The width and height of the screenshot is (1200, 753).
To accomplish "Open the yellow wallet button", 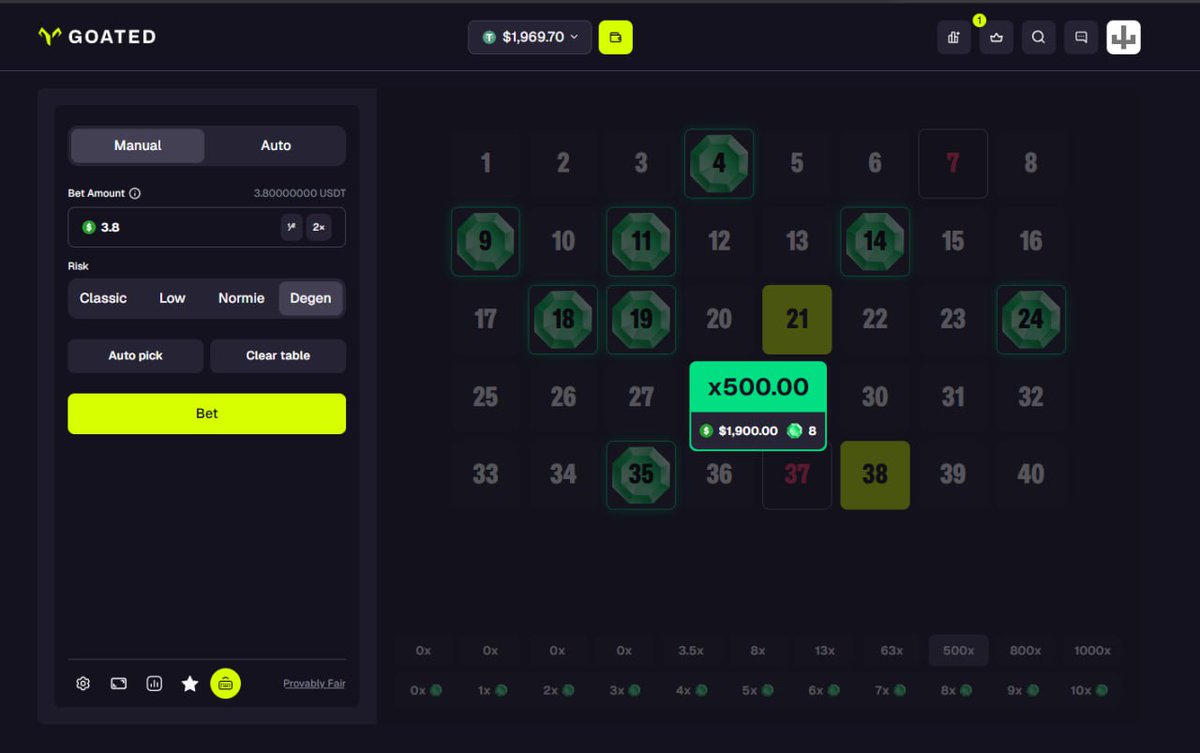I will [616, 37].
